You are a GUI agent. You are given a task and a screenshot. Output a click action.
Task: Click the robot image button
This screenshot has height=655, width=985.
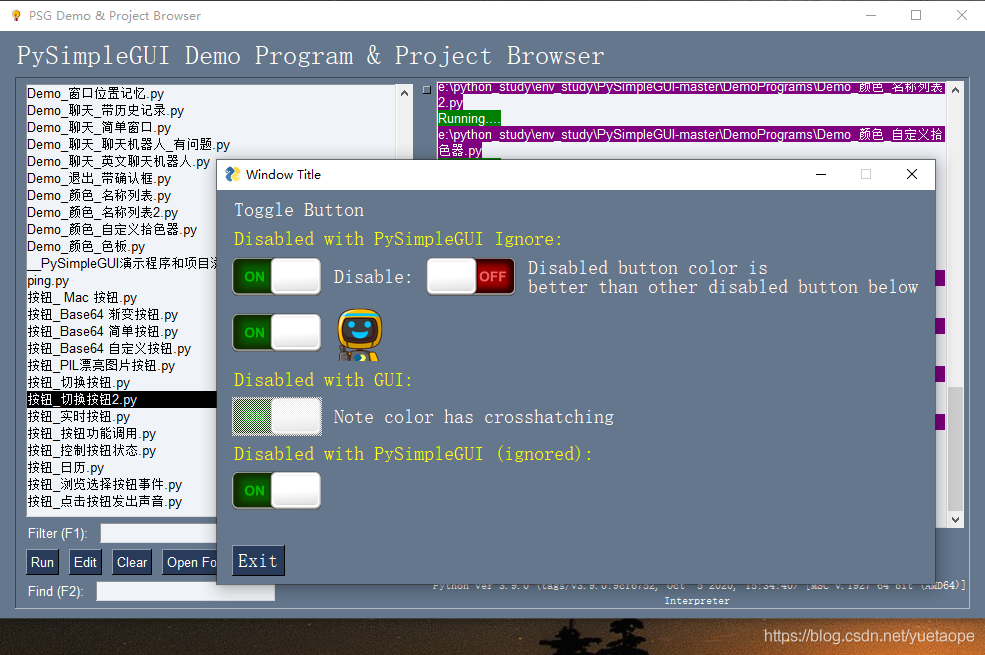(360, 335)
